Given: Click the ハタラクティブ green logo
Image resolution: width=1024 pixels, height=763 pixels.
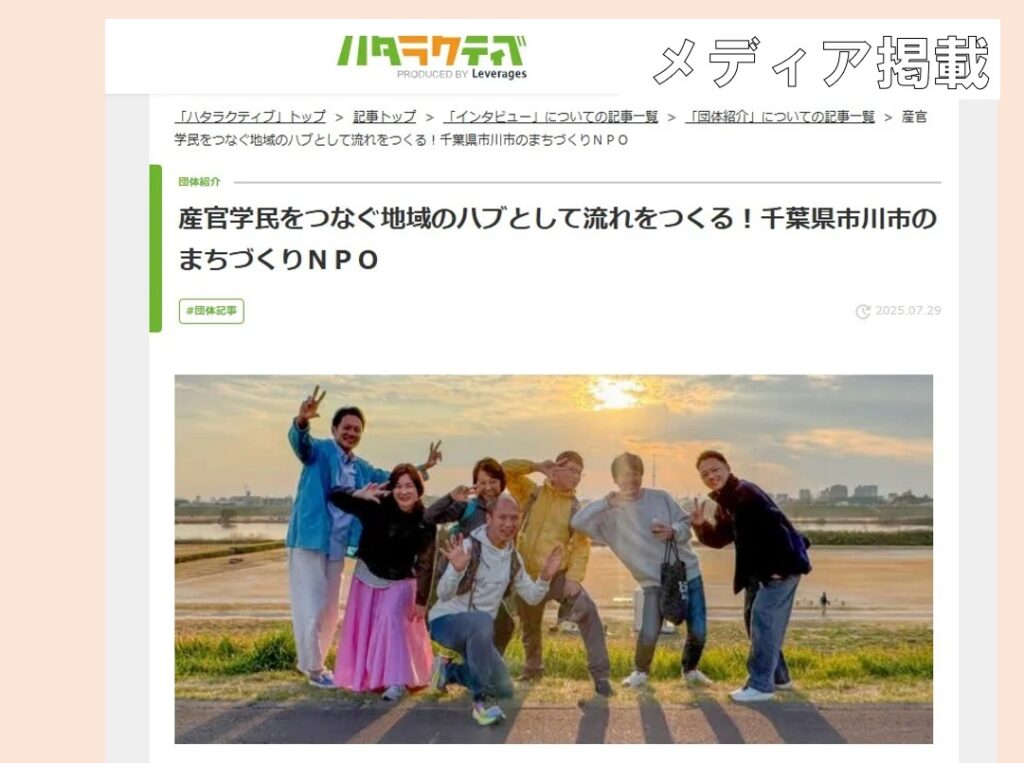Looking at the screenshot, I should point(432,50).
